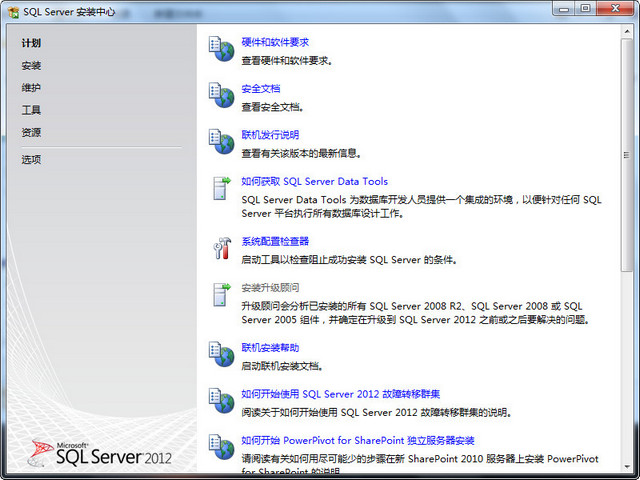
Task: Click the description 阅读关于如何开始使用 SQL Server 2012 故障转移群集的说明。
Action: point(377,413)
